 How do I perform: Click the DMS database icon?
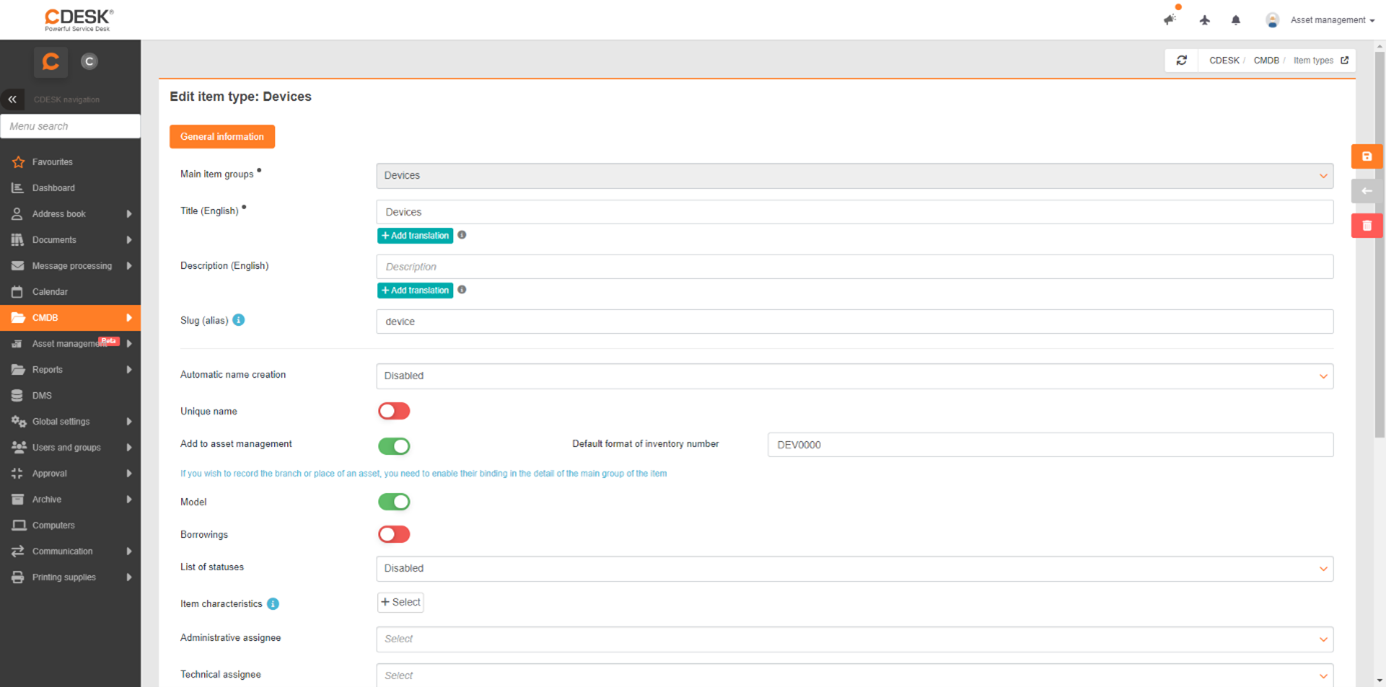tap(18, 396)
